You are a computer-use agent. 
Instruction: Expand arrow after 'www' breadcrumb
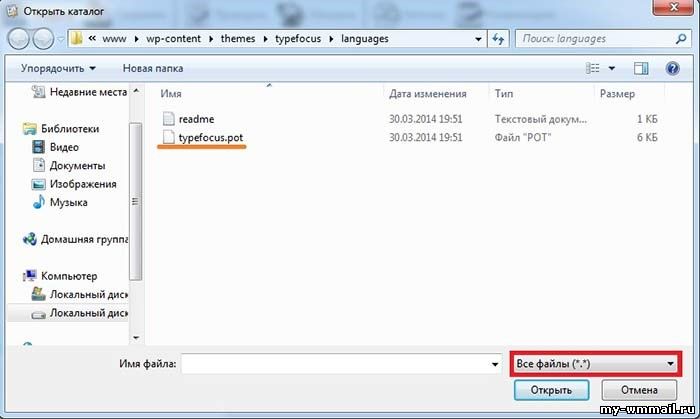[x=136, y=39]
